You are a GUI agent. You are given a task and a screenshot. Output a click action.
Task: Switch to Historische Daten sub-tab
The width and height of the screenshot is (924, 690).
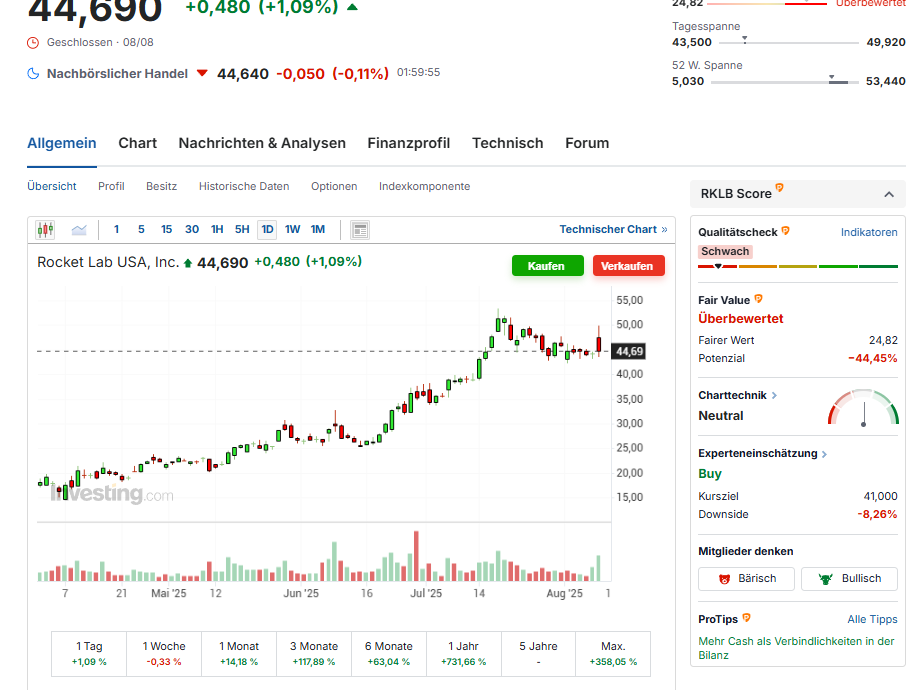(244, 186)
